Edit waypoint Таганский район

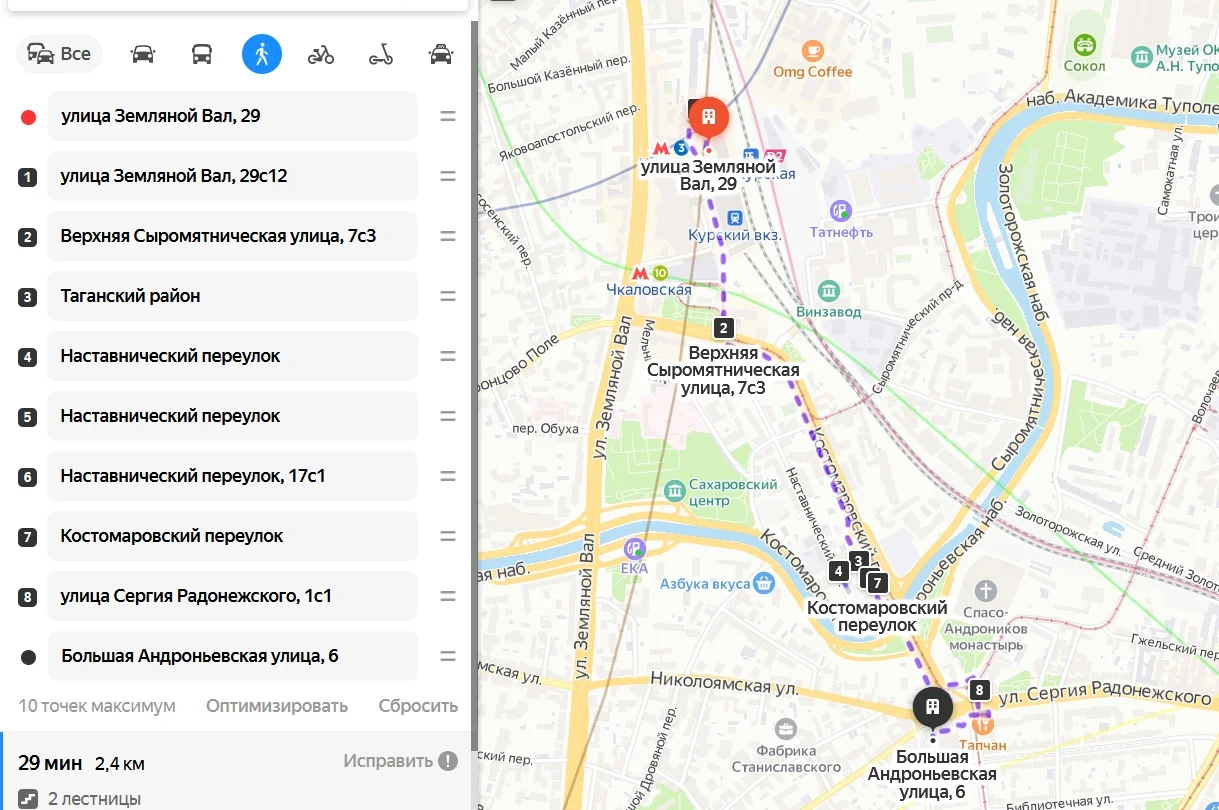232,296
